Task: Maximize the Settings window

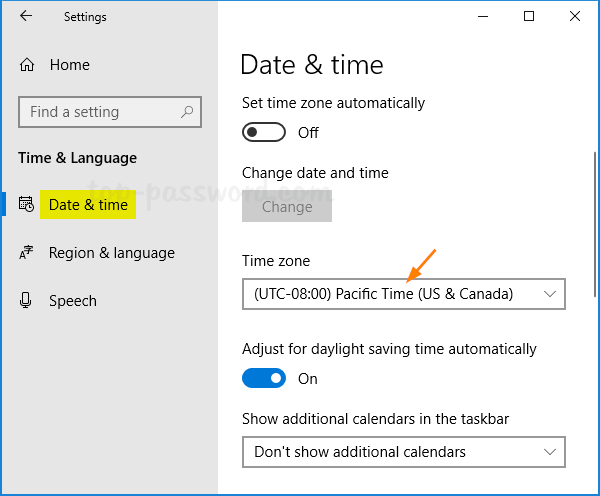Action: tap(529, 16)
